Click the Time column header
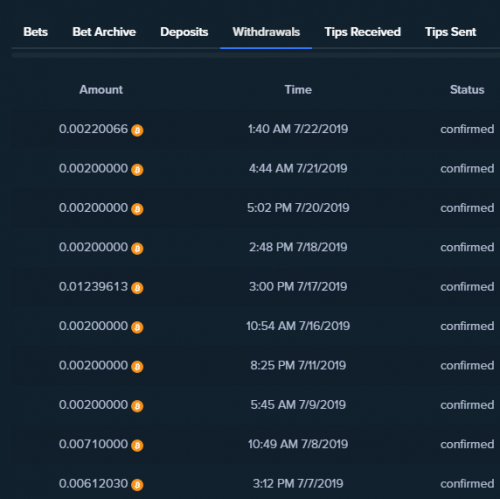 pyautogui.click(x=298, y=90)
